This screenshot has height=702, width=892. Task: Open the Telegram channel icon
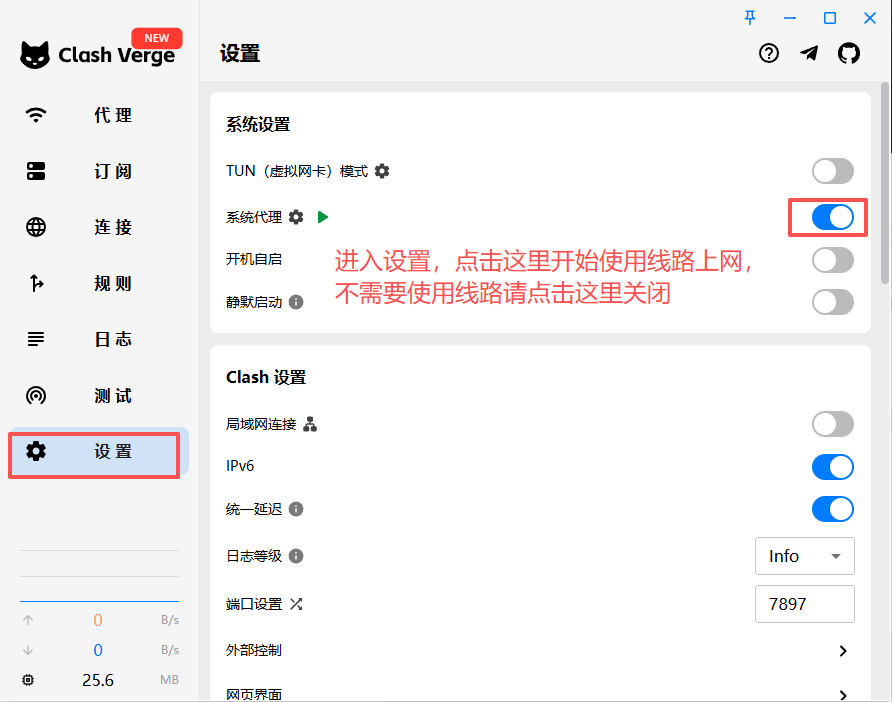[809, 54]
